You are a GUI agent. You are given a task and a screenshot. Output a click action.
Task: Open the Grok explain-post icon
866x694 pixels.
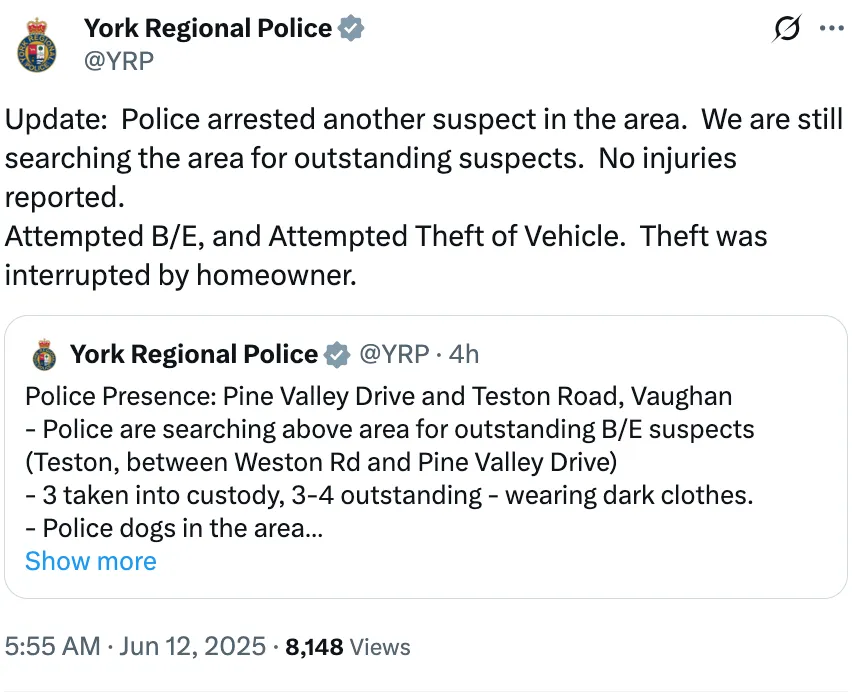tap(787, 30)
